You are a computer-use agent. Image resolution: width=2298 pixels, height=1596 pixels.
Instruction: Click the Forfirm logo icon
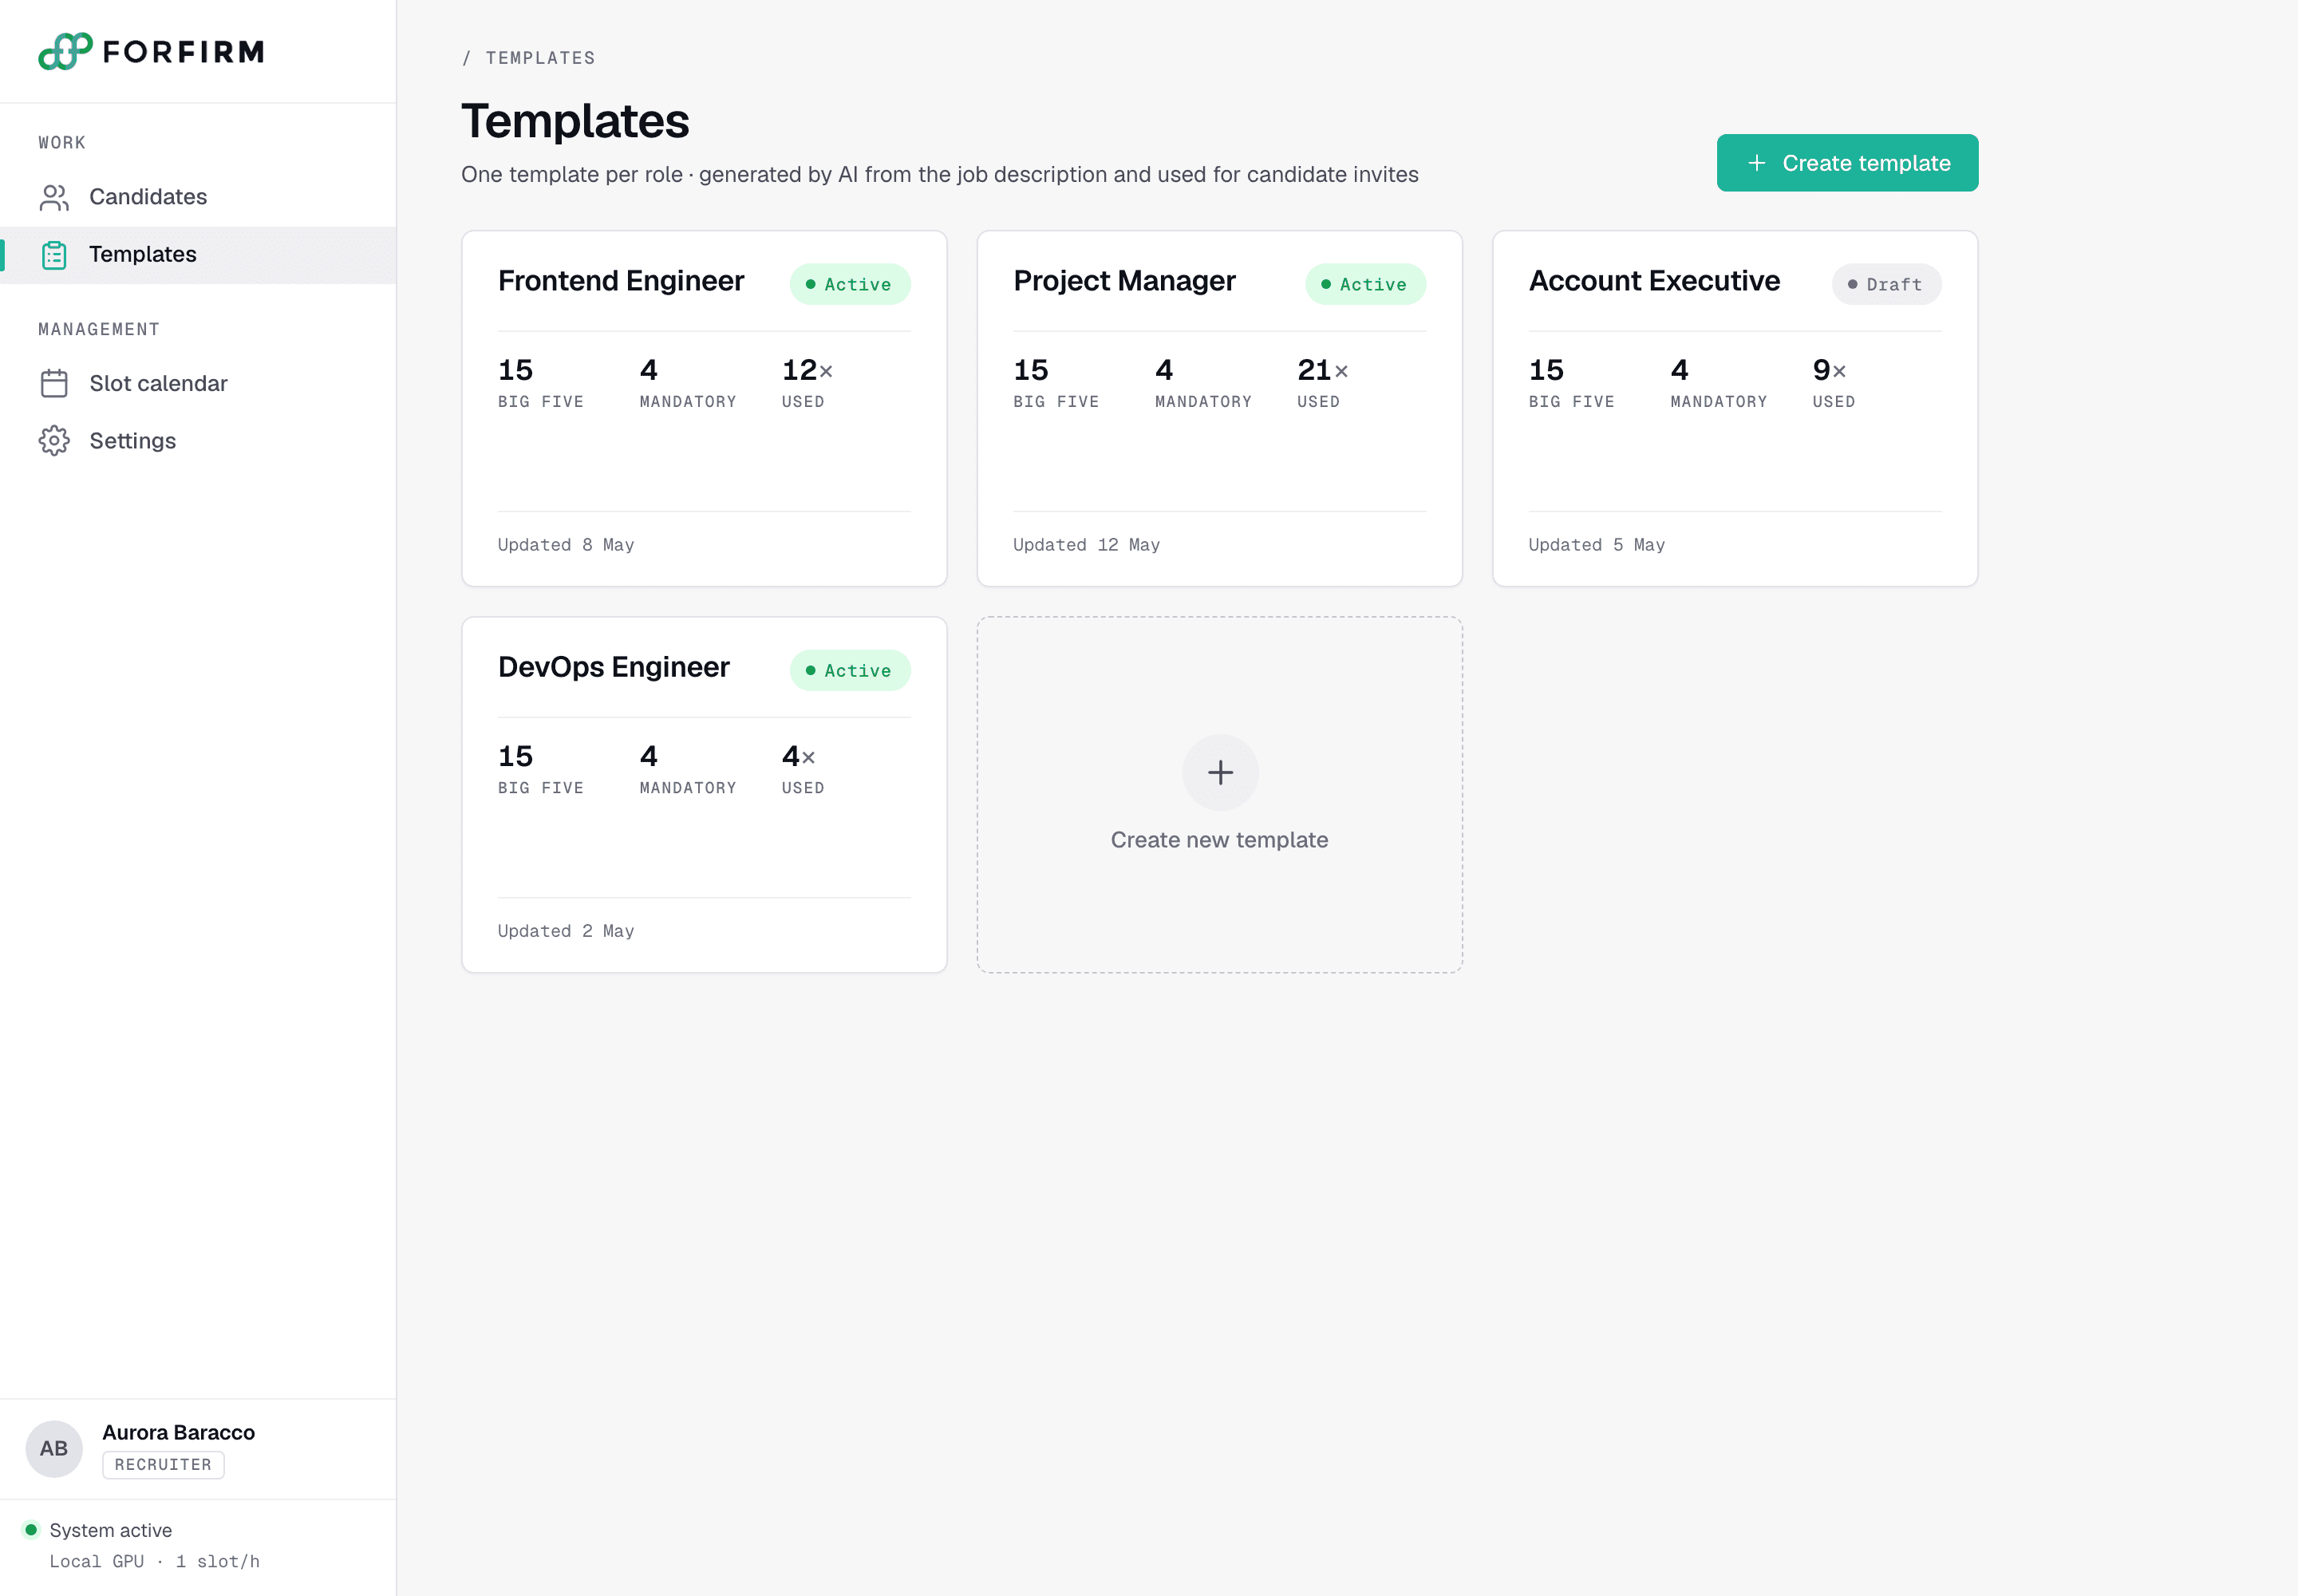tap(65, 51)
